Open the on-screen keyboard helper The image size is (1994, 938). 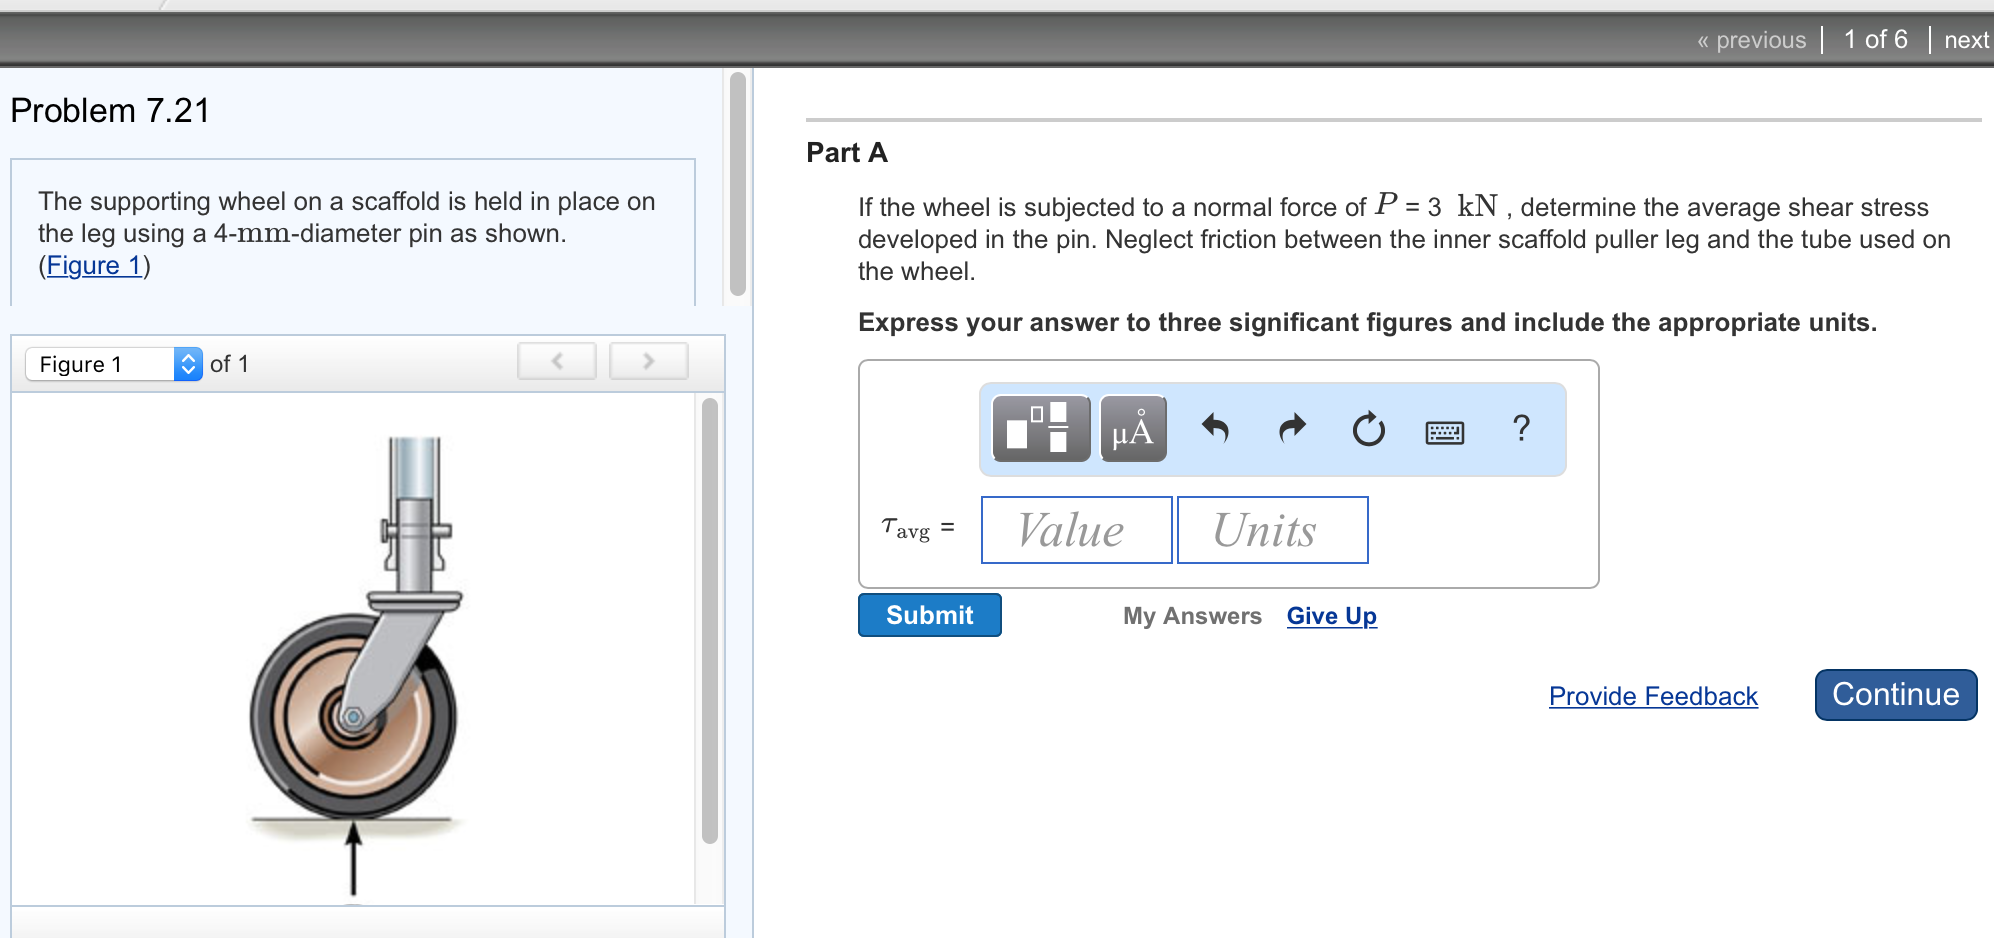coord(1444,431)
